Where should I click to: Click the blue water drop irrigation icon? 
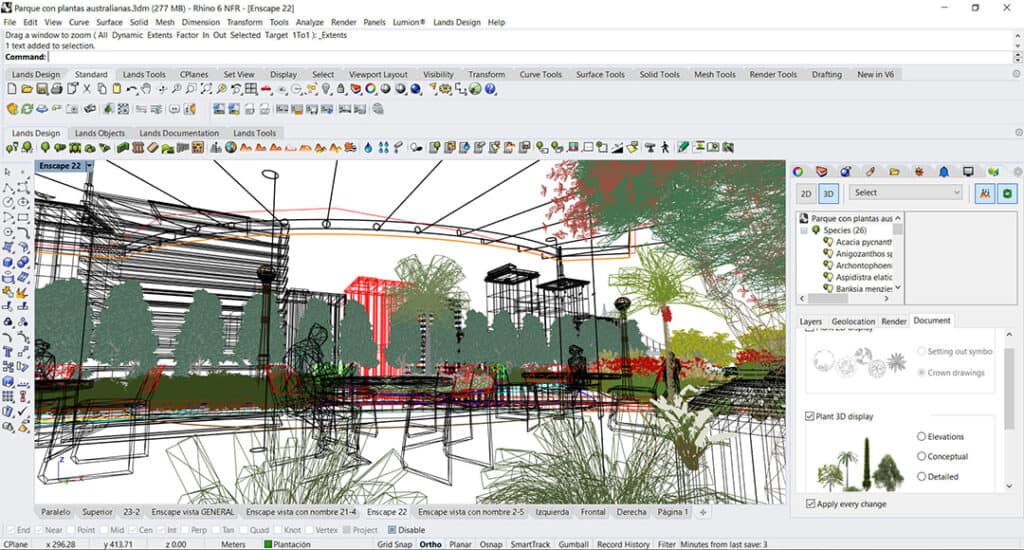pyautogui.click(x=368, y=148)
